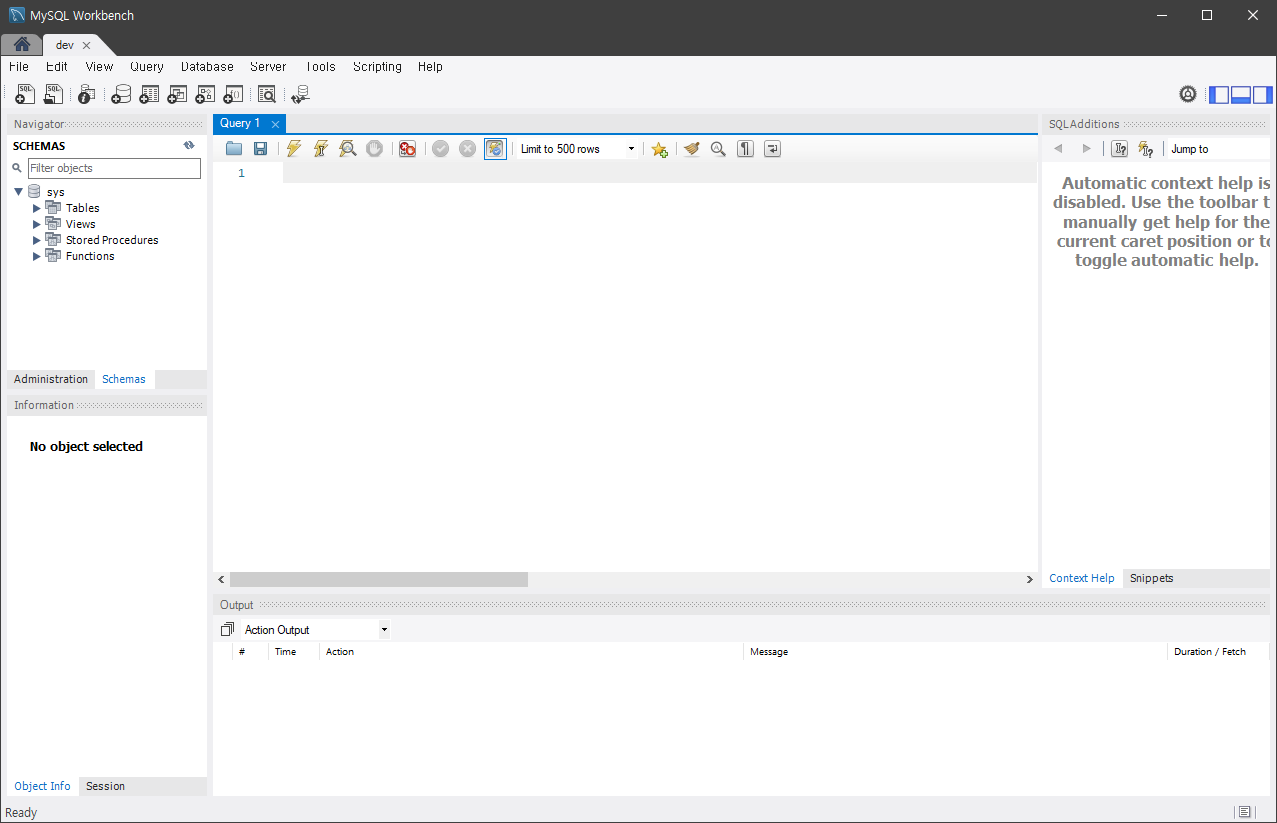Open Session tab

[105, 786]
